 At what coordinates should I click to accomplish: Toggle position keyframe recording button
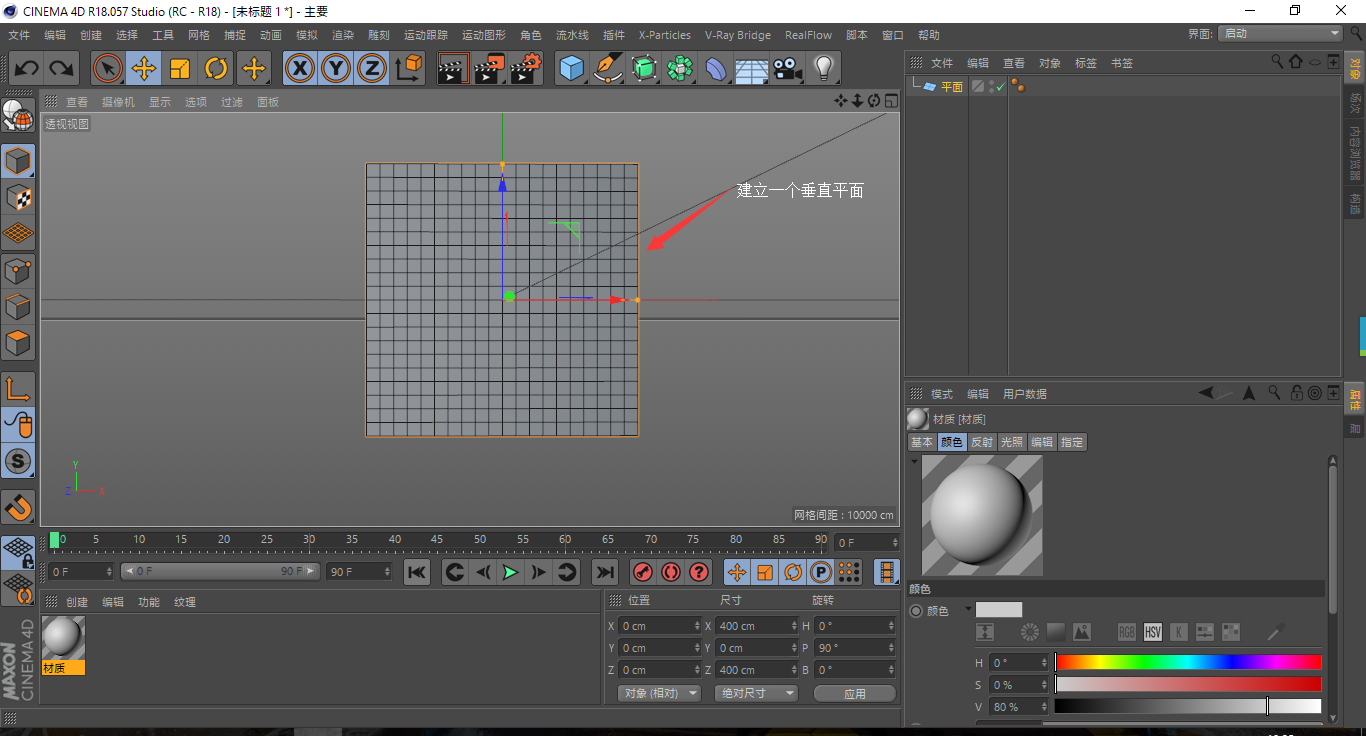click(737, 572)
